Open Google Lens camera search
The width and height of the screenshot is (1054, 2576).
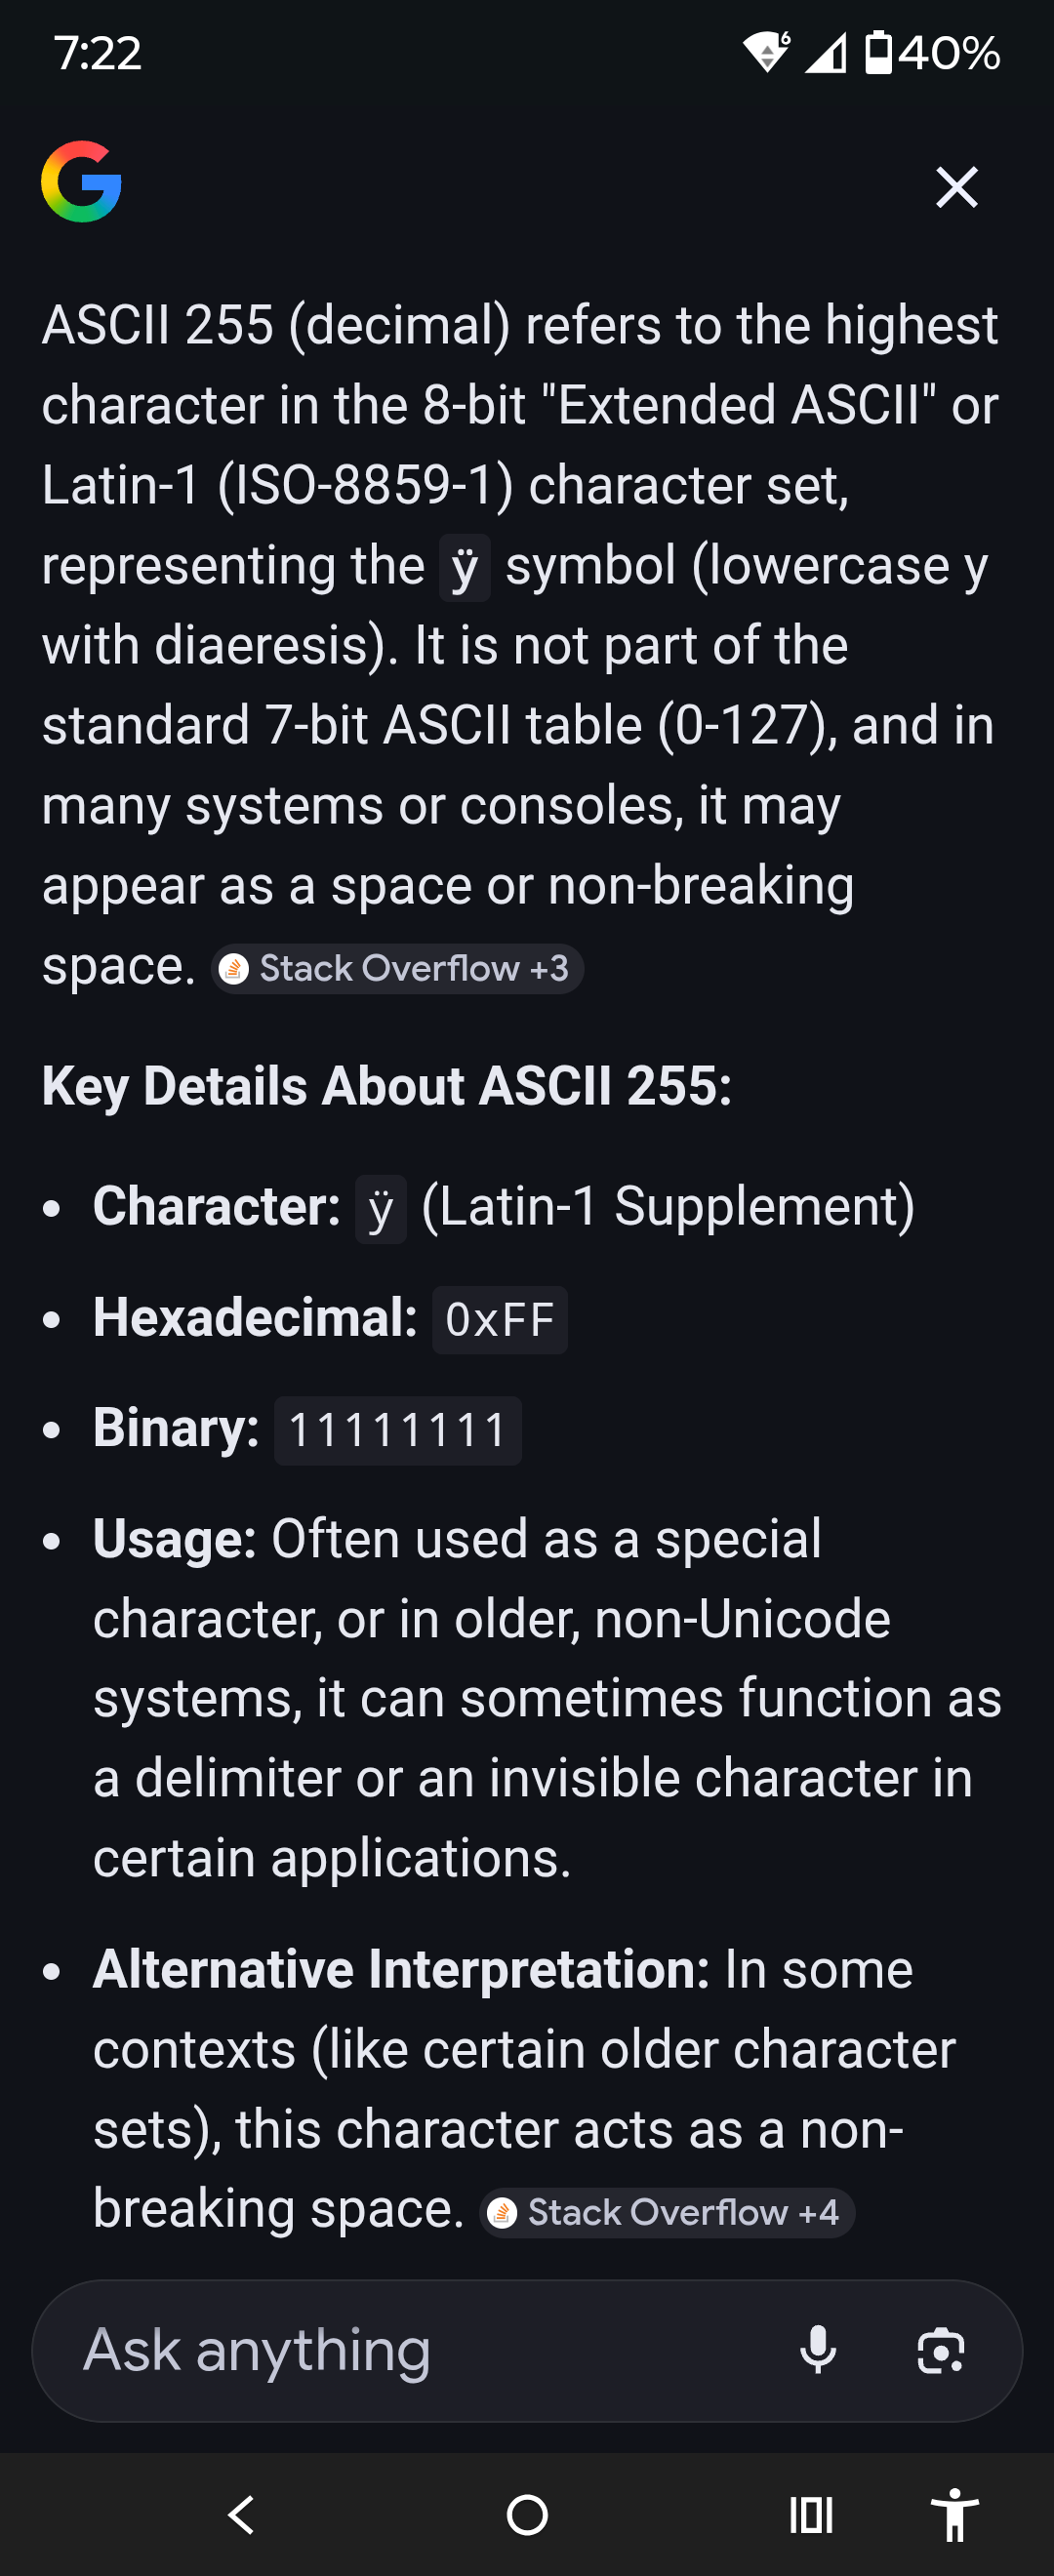pyautogui.click(x=940, y=2350)
